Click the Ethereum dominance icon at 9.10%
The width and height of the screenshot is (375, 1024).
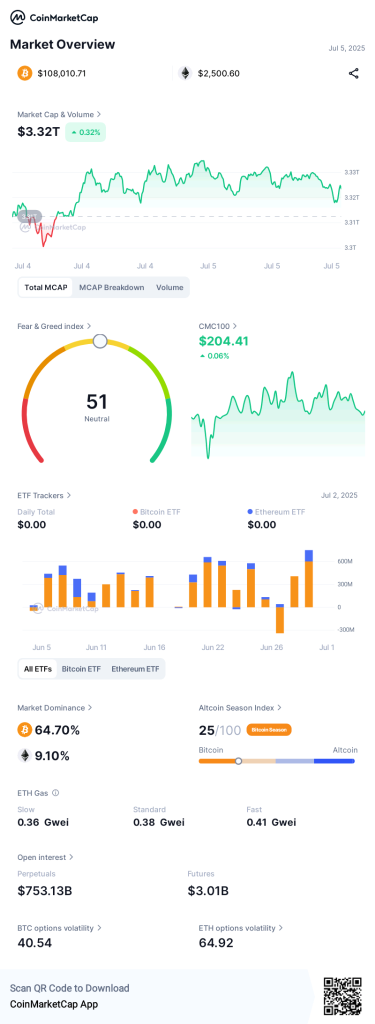(25, 756)
